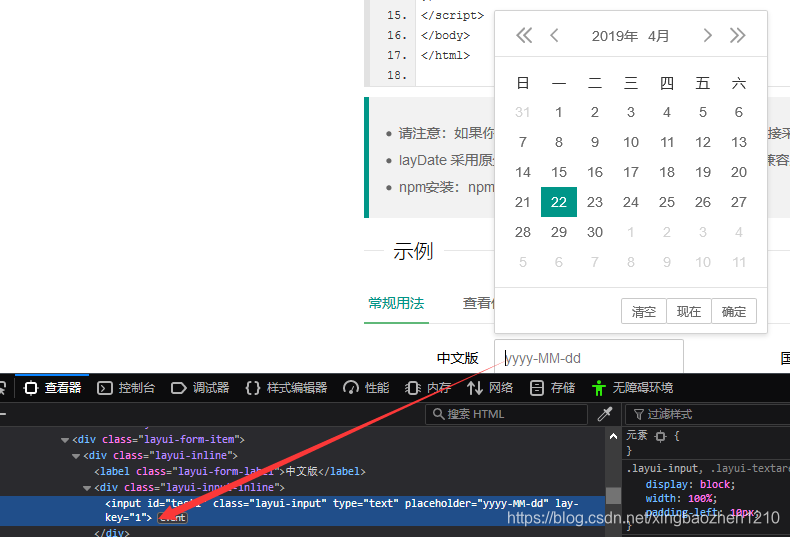Open the 无障碍环境 accessibility tab
Viewport: 790px width, 537px height.
click(632, 388)
